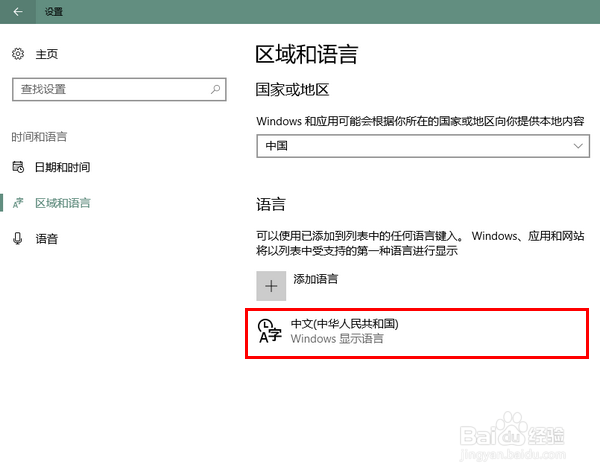Click the gear icon beside 主页
This screenshot has width=600, height=476.
(18, 54)
